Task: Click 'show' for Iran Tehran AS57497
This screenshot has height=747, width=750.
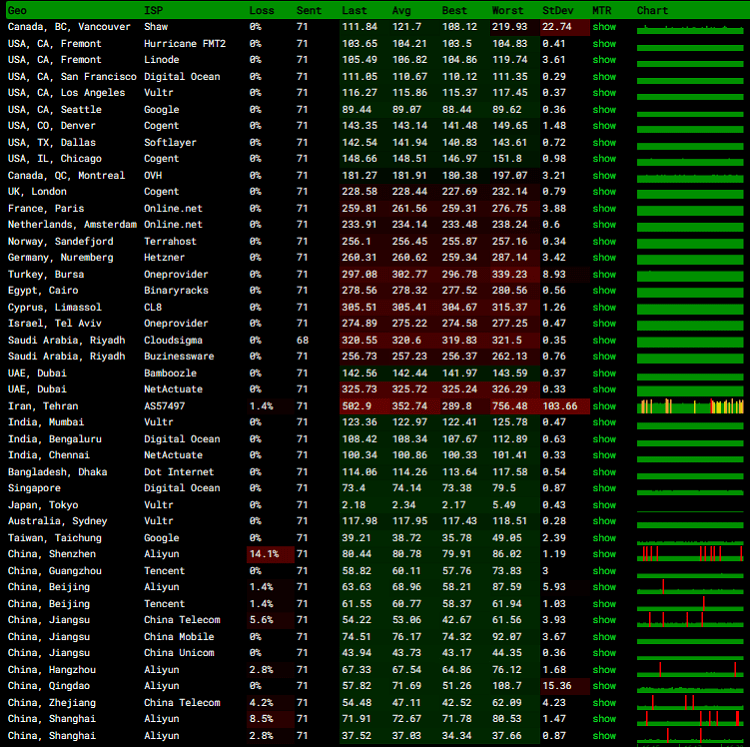Action: (604, 406)
